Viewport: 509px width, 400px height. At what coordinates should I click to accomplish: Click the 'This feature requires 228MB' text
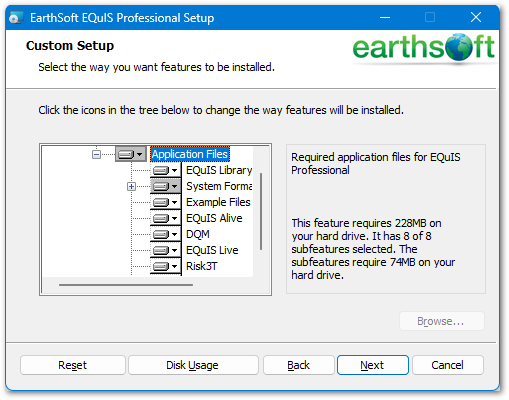pos(373,249)
